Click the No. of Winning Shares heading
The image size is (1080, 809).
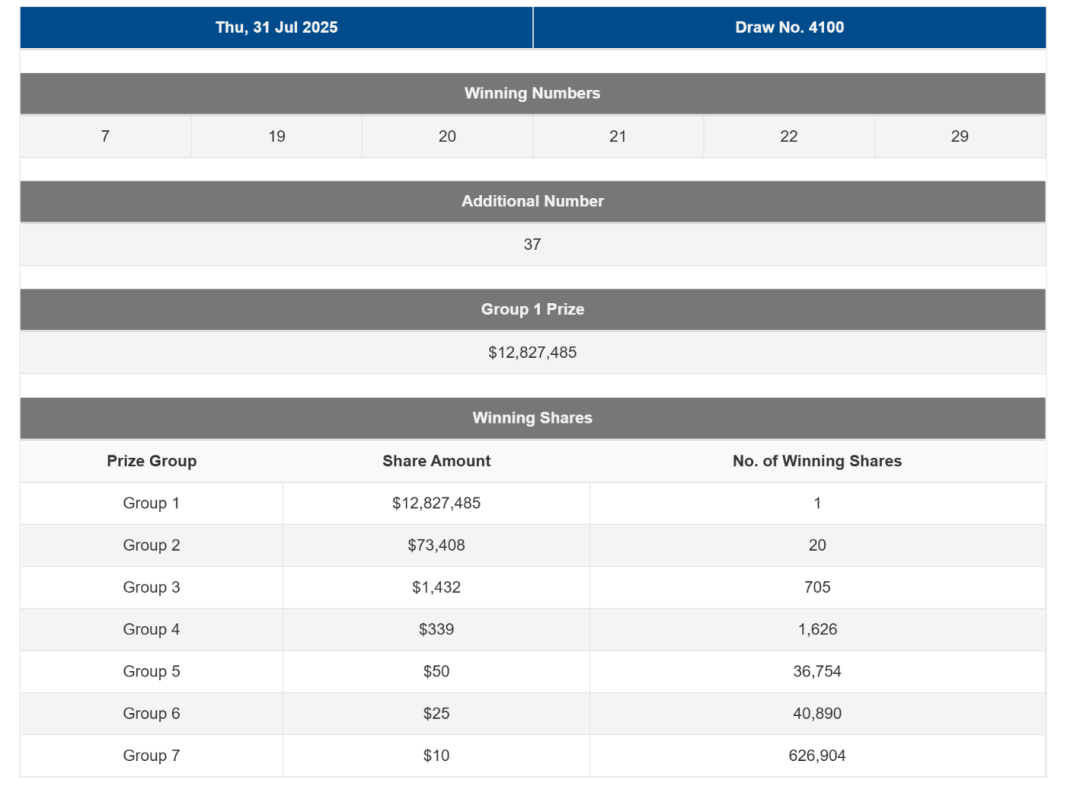tap(817, 461)
